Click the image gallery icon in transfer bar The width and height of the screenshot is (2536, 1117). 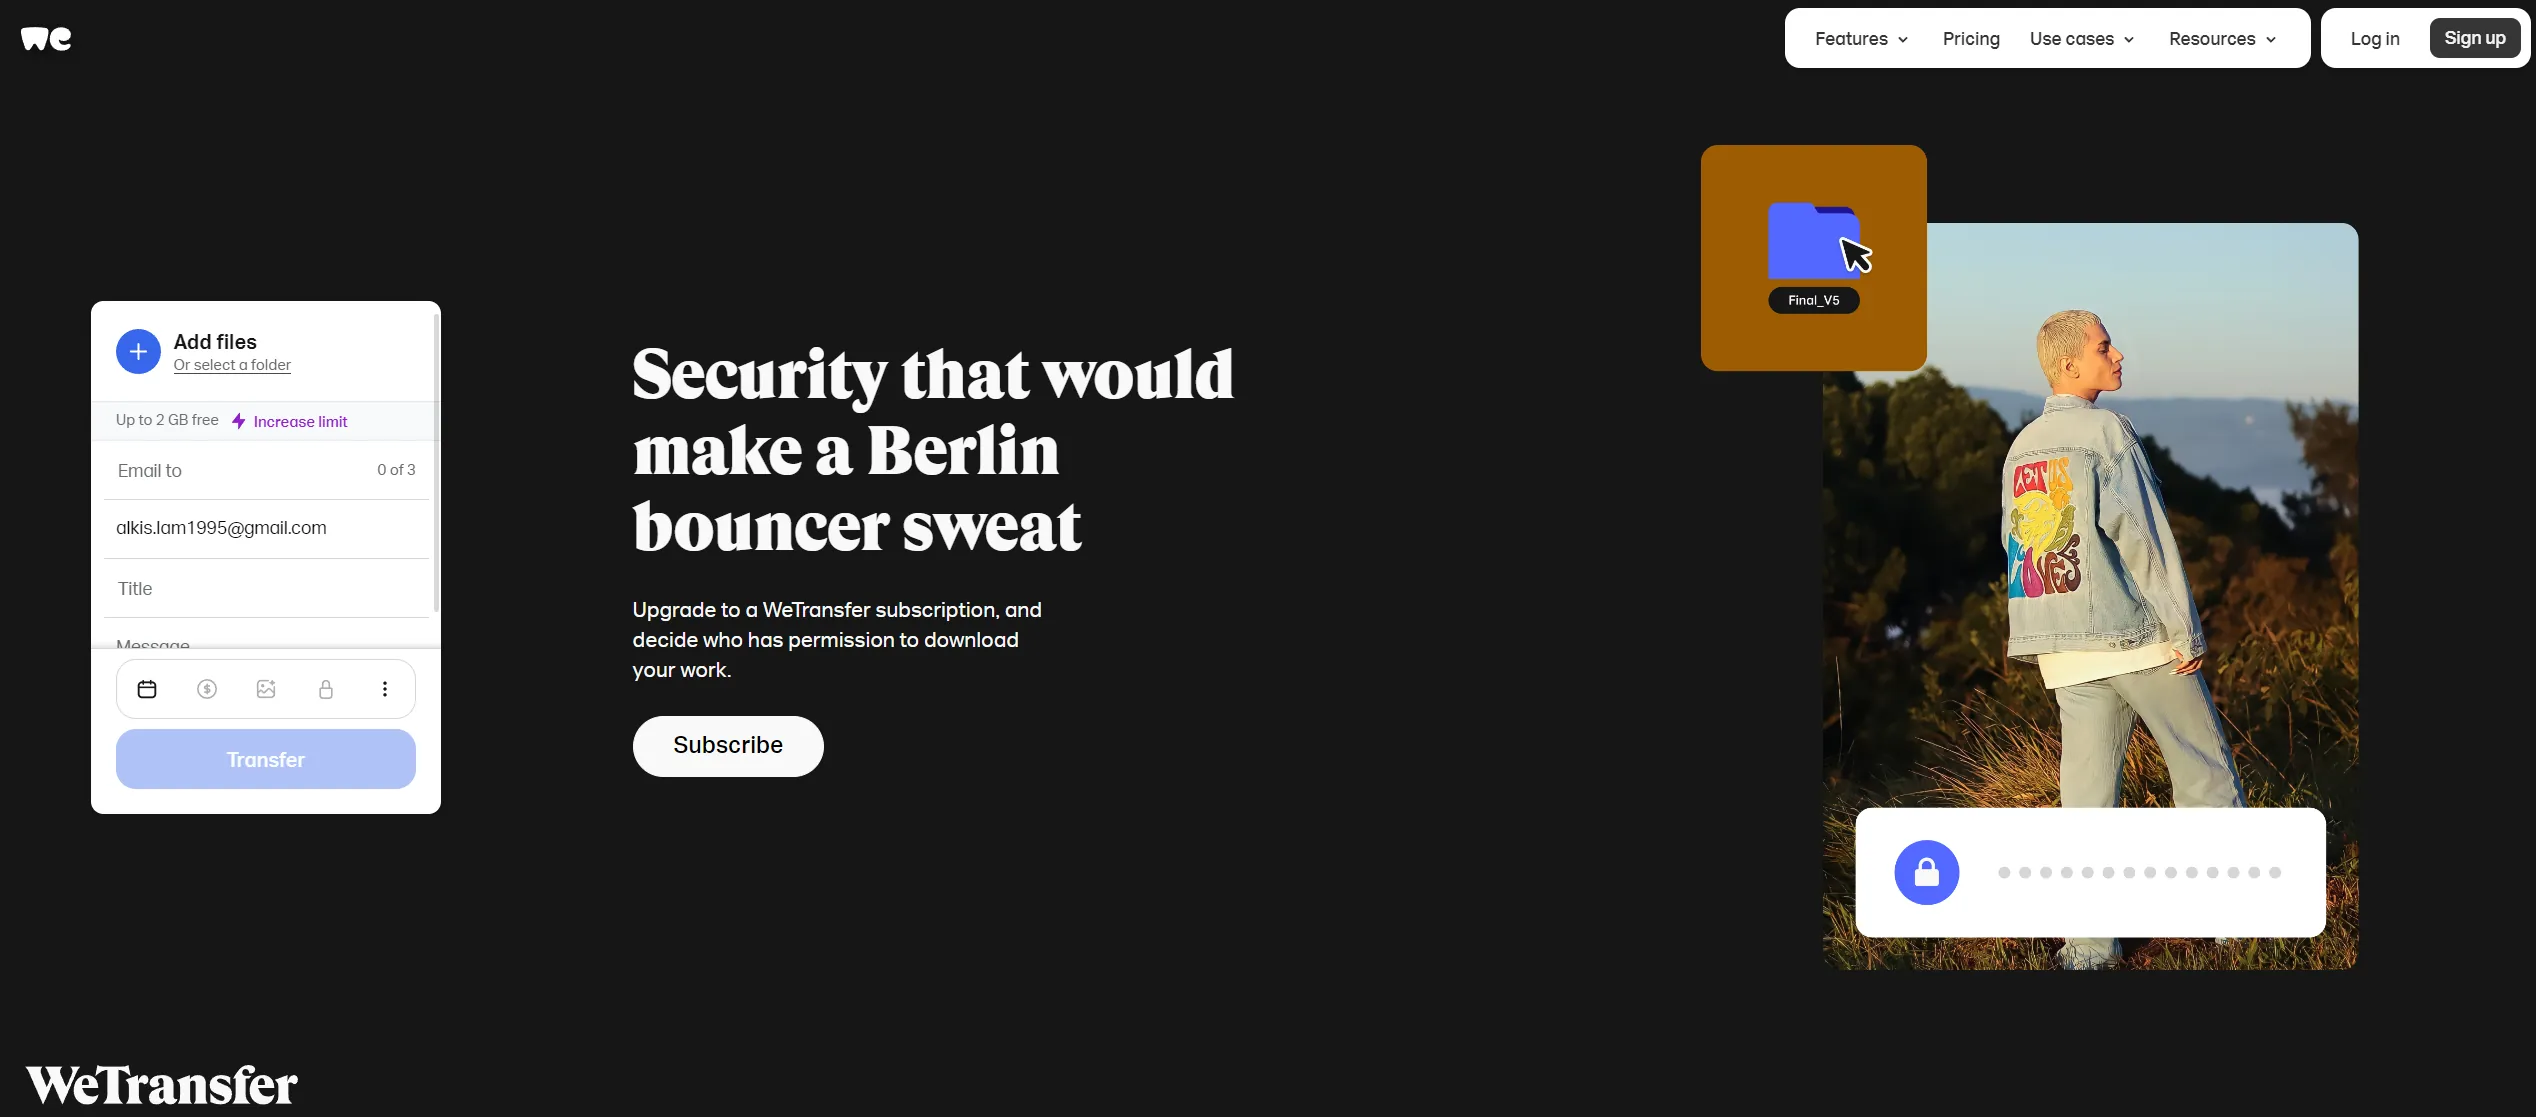coord(265,689)
